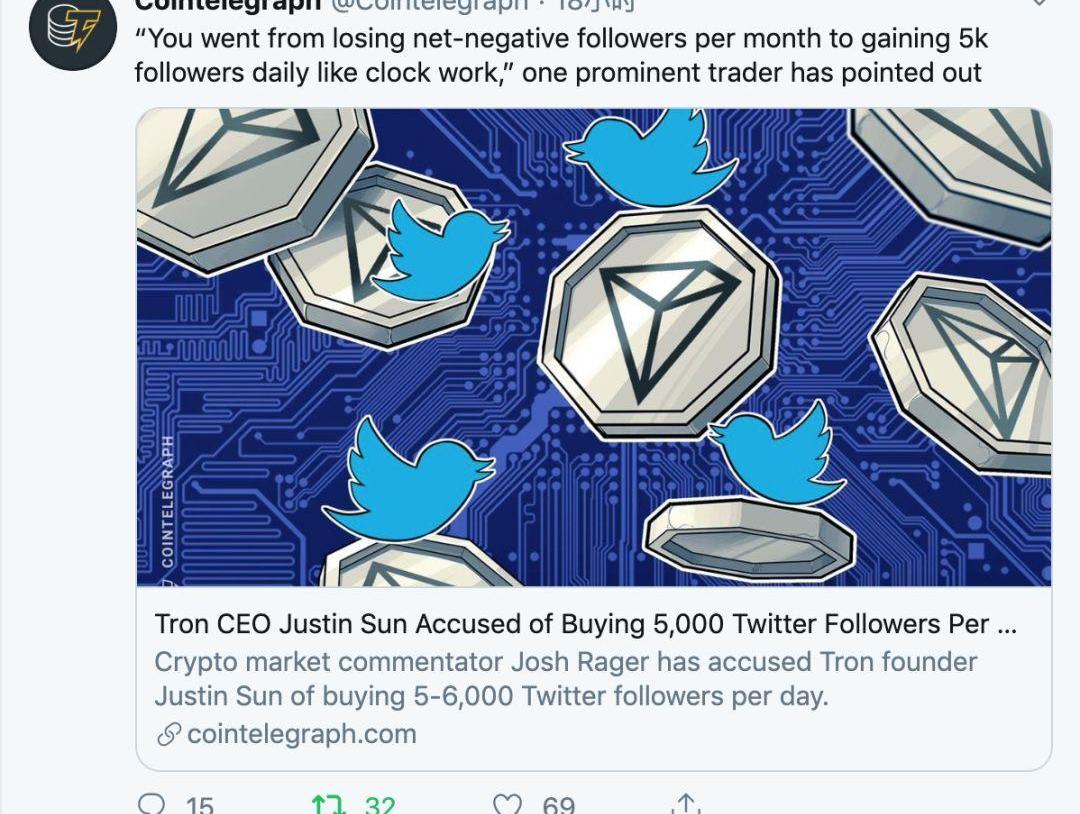Click the reply speech bubble icon

coord(153,804)
